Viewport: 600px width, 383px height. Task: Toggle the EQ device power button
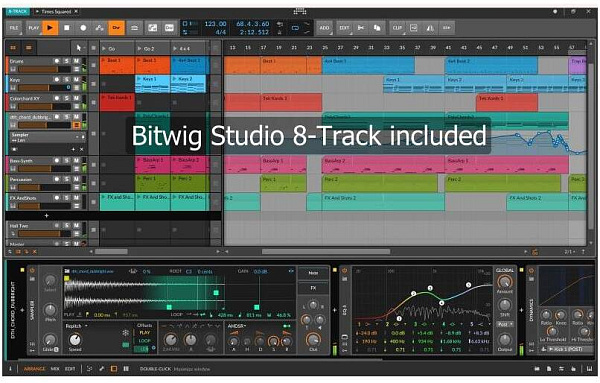[344, 271]
